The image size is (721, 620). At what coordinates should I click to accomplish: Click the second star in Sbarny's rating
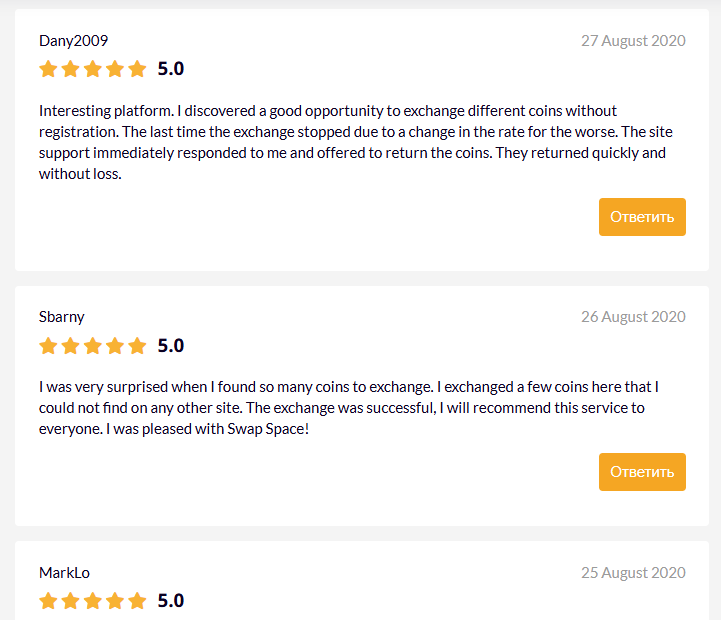71,346
